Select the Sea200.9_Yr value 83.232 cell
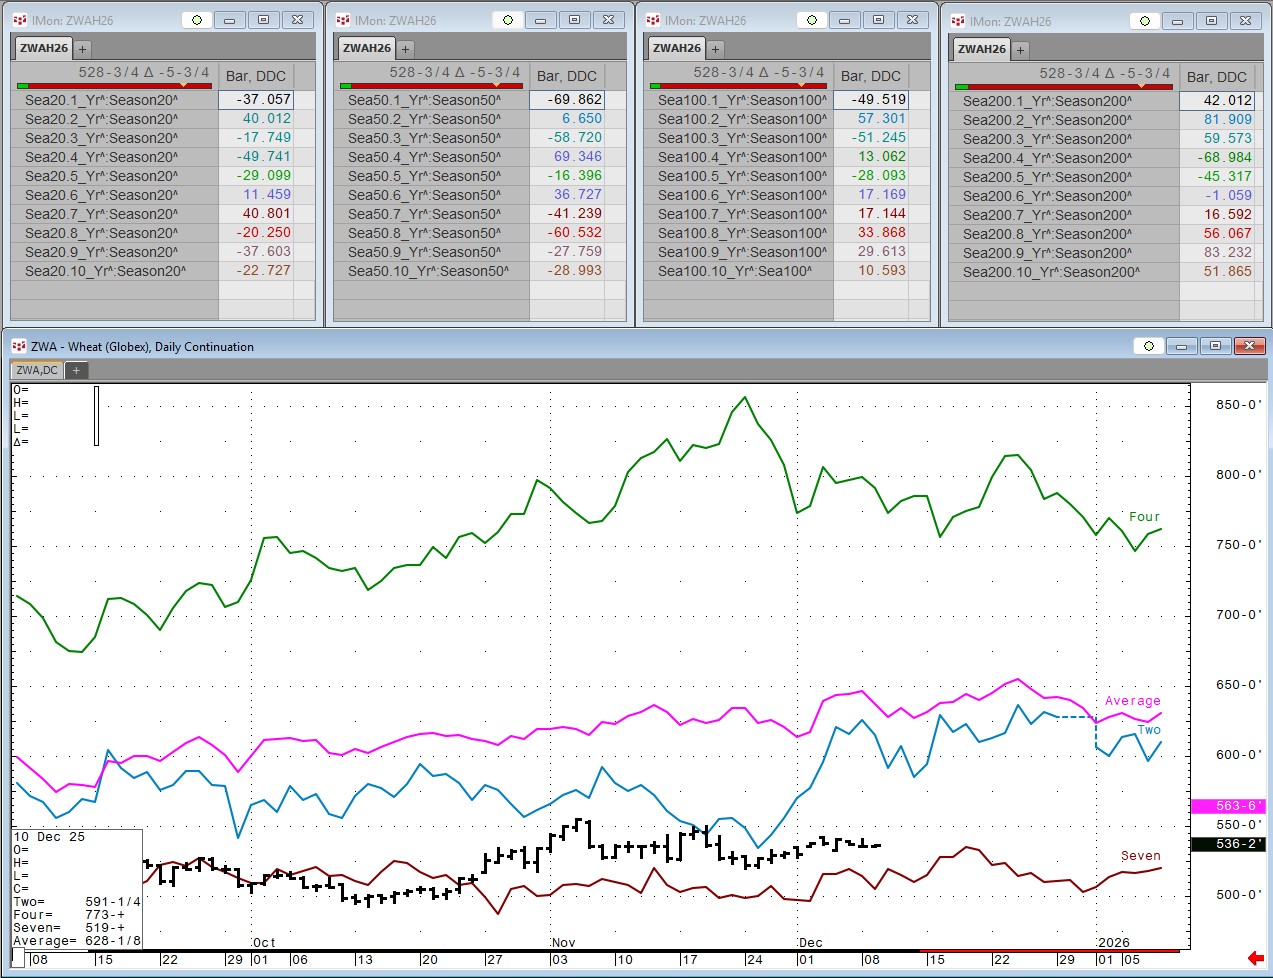The image size is (1273, 978). click(1216, 253)
